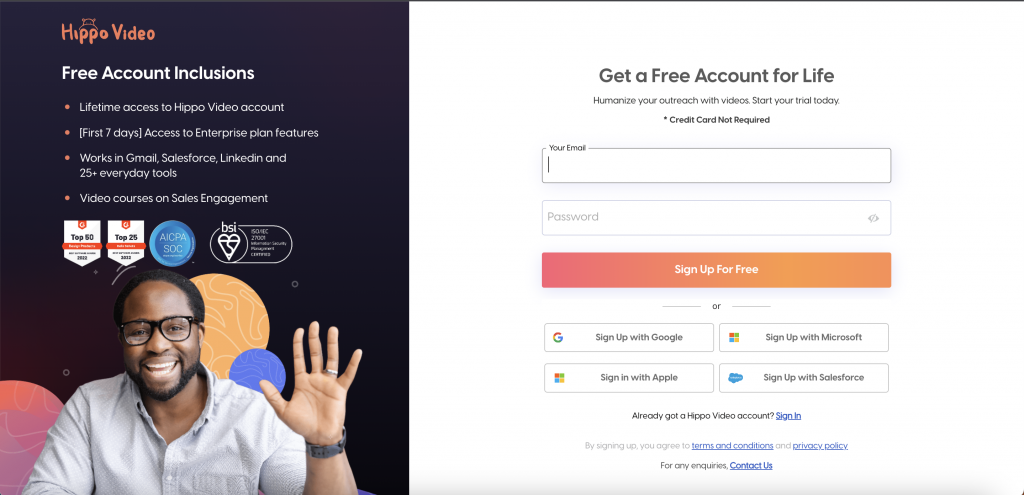Click the Salesforce cloud icon
This screenshot has height=495, width=1024.
pyautogui.click(x=735, y=377)
